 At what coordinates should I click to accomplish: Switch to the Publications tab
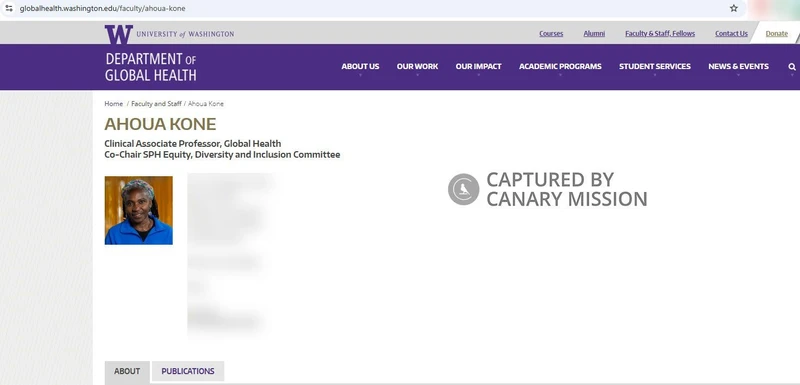tap(188, 371)
